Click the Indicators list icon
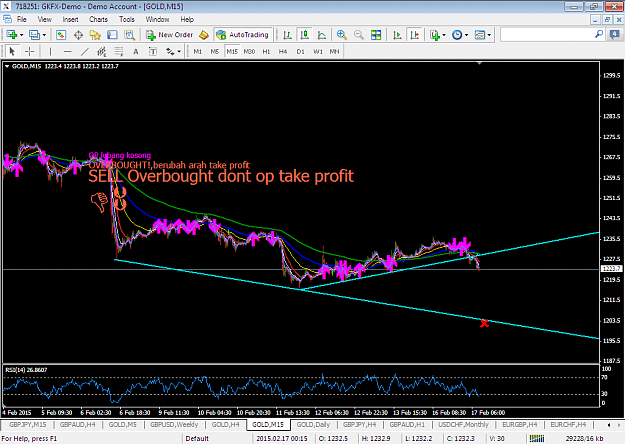The height and width of the screenshot is (444, 625). (435, 35)
